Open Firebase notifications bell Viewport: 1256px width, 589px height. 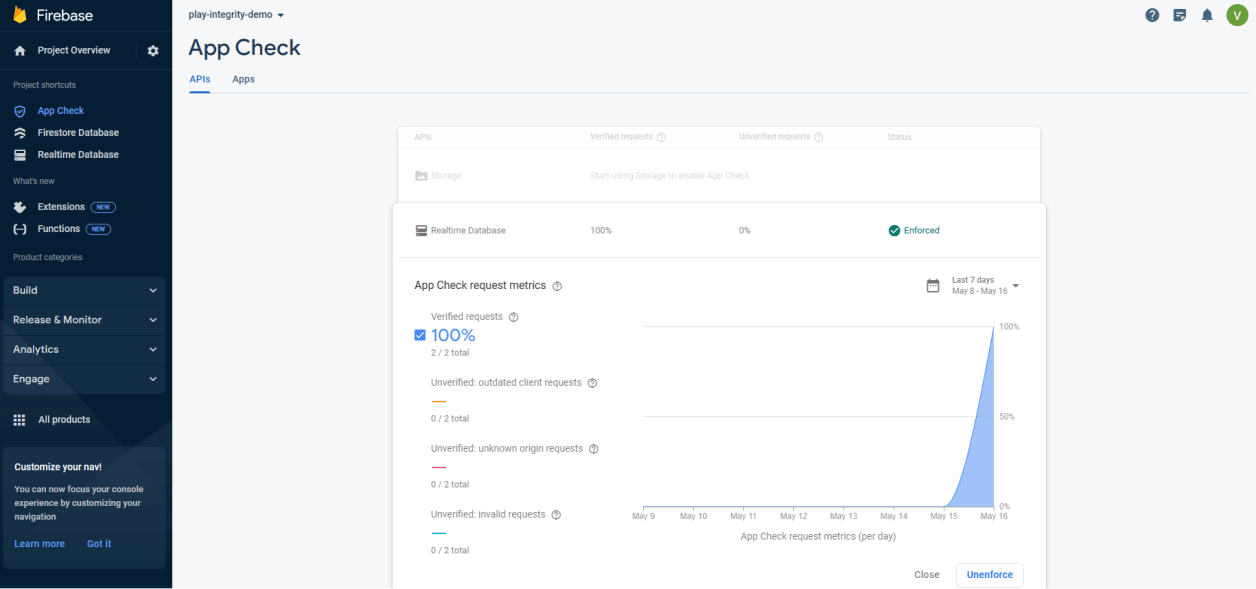click(x=1207, y=15)
